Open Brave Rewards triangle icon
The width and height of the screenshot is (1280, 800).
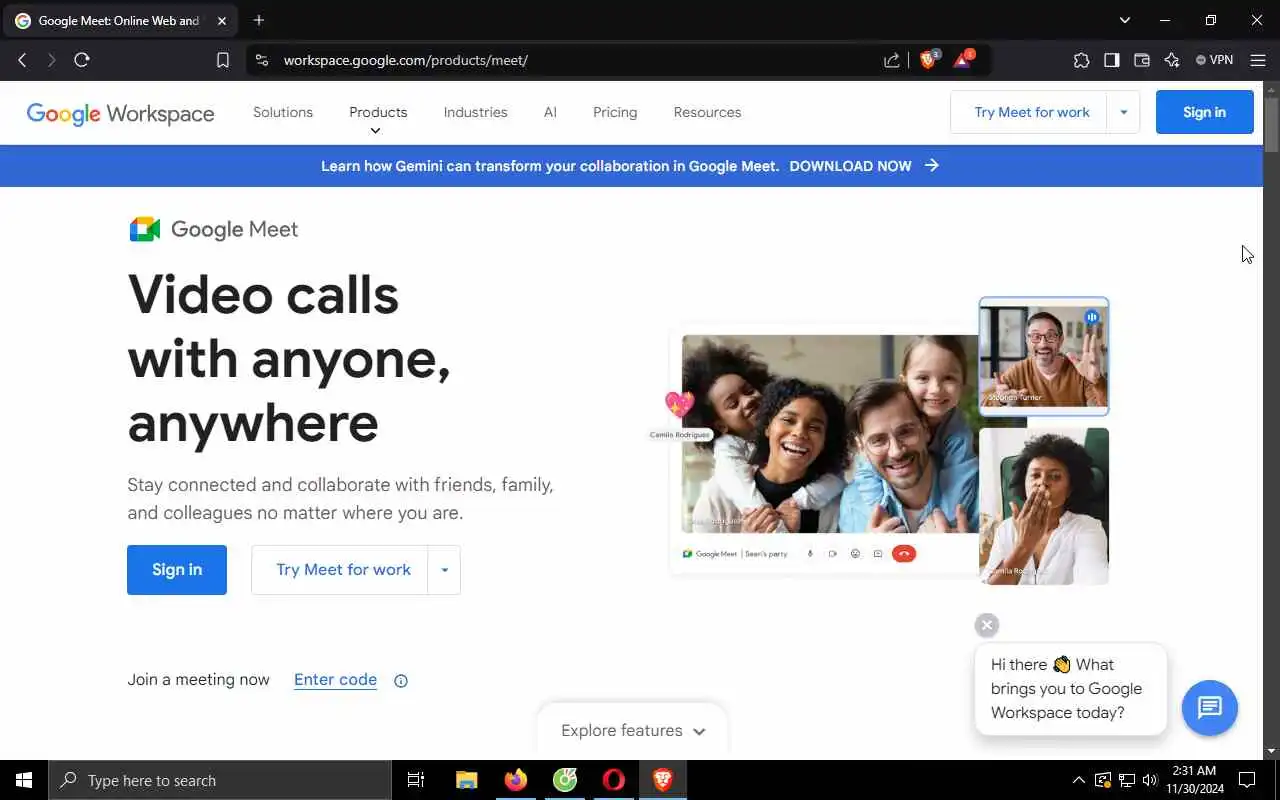click(962, 60)
